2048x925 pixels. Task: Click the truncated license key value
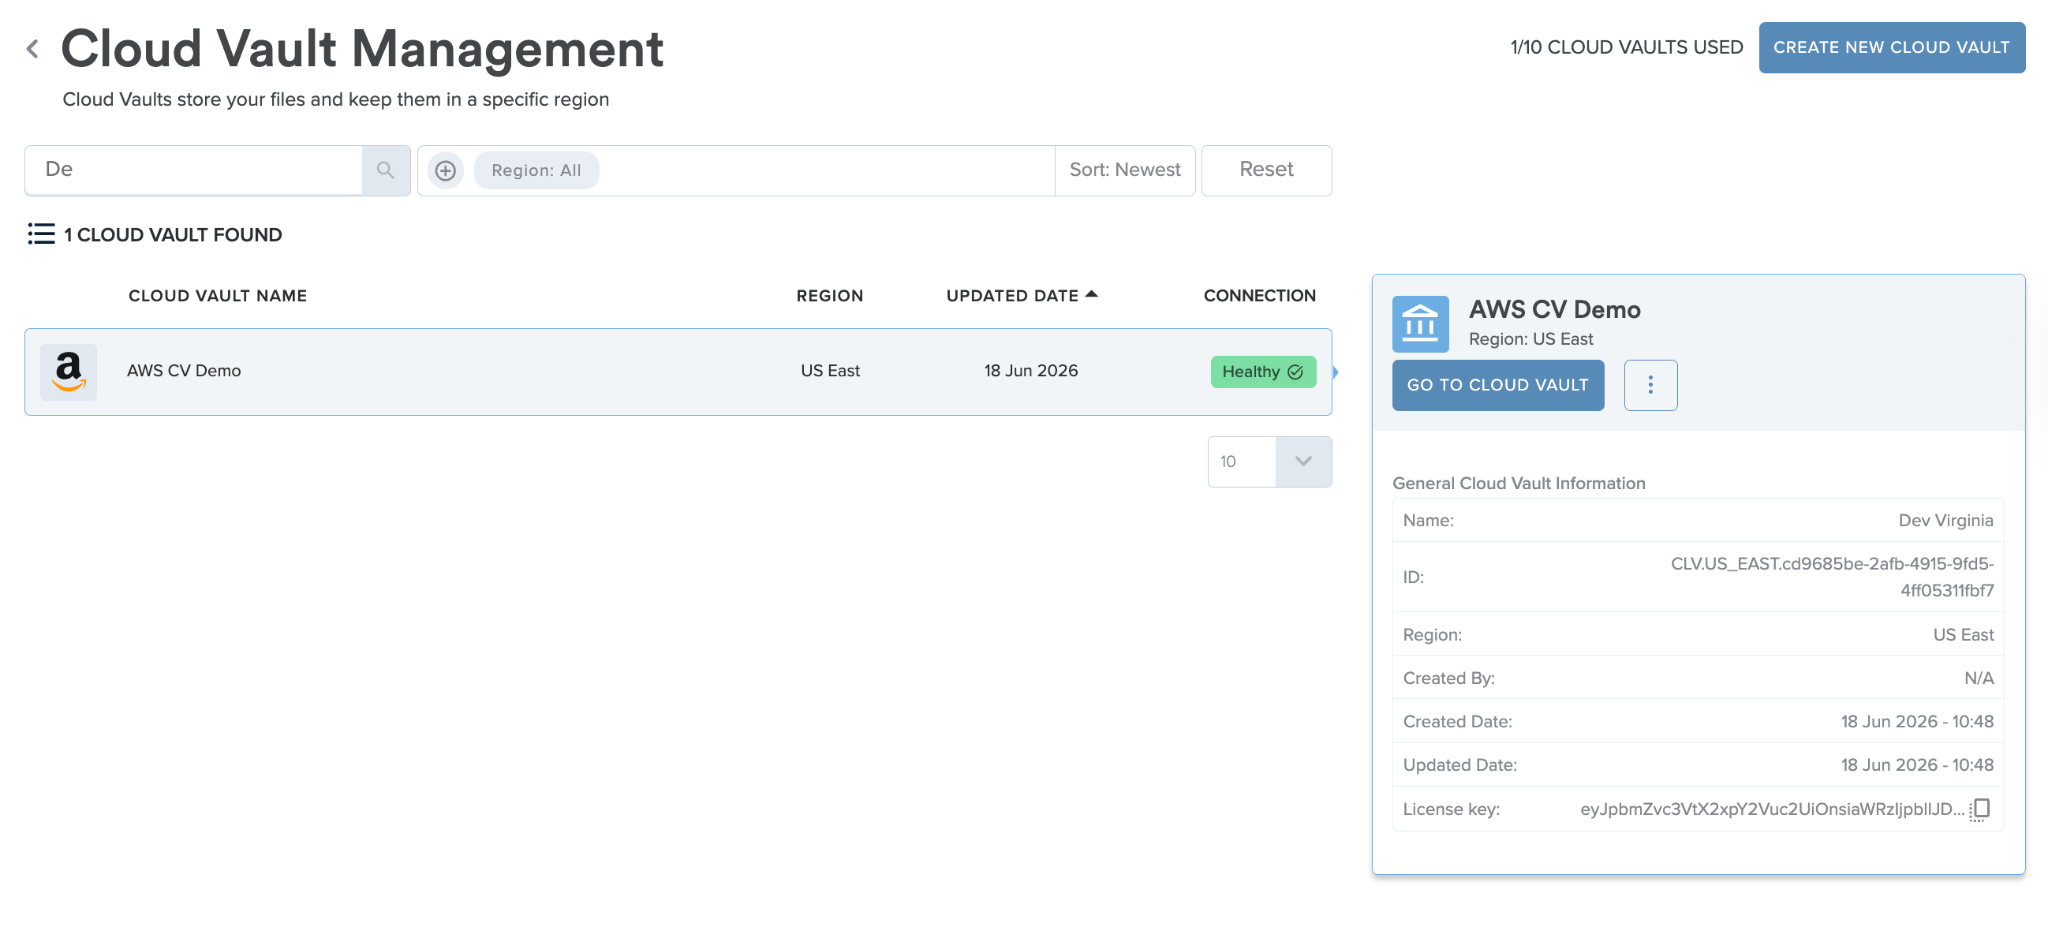pos(1772,809)
